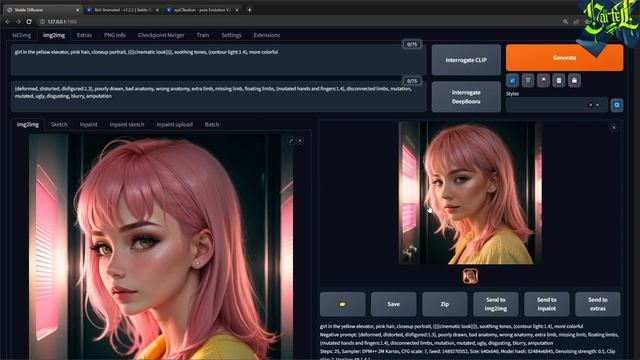Switch to the Inpaint sub-tab
The height and width of the screenshot is (360, 640).
(88, 124)
